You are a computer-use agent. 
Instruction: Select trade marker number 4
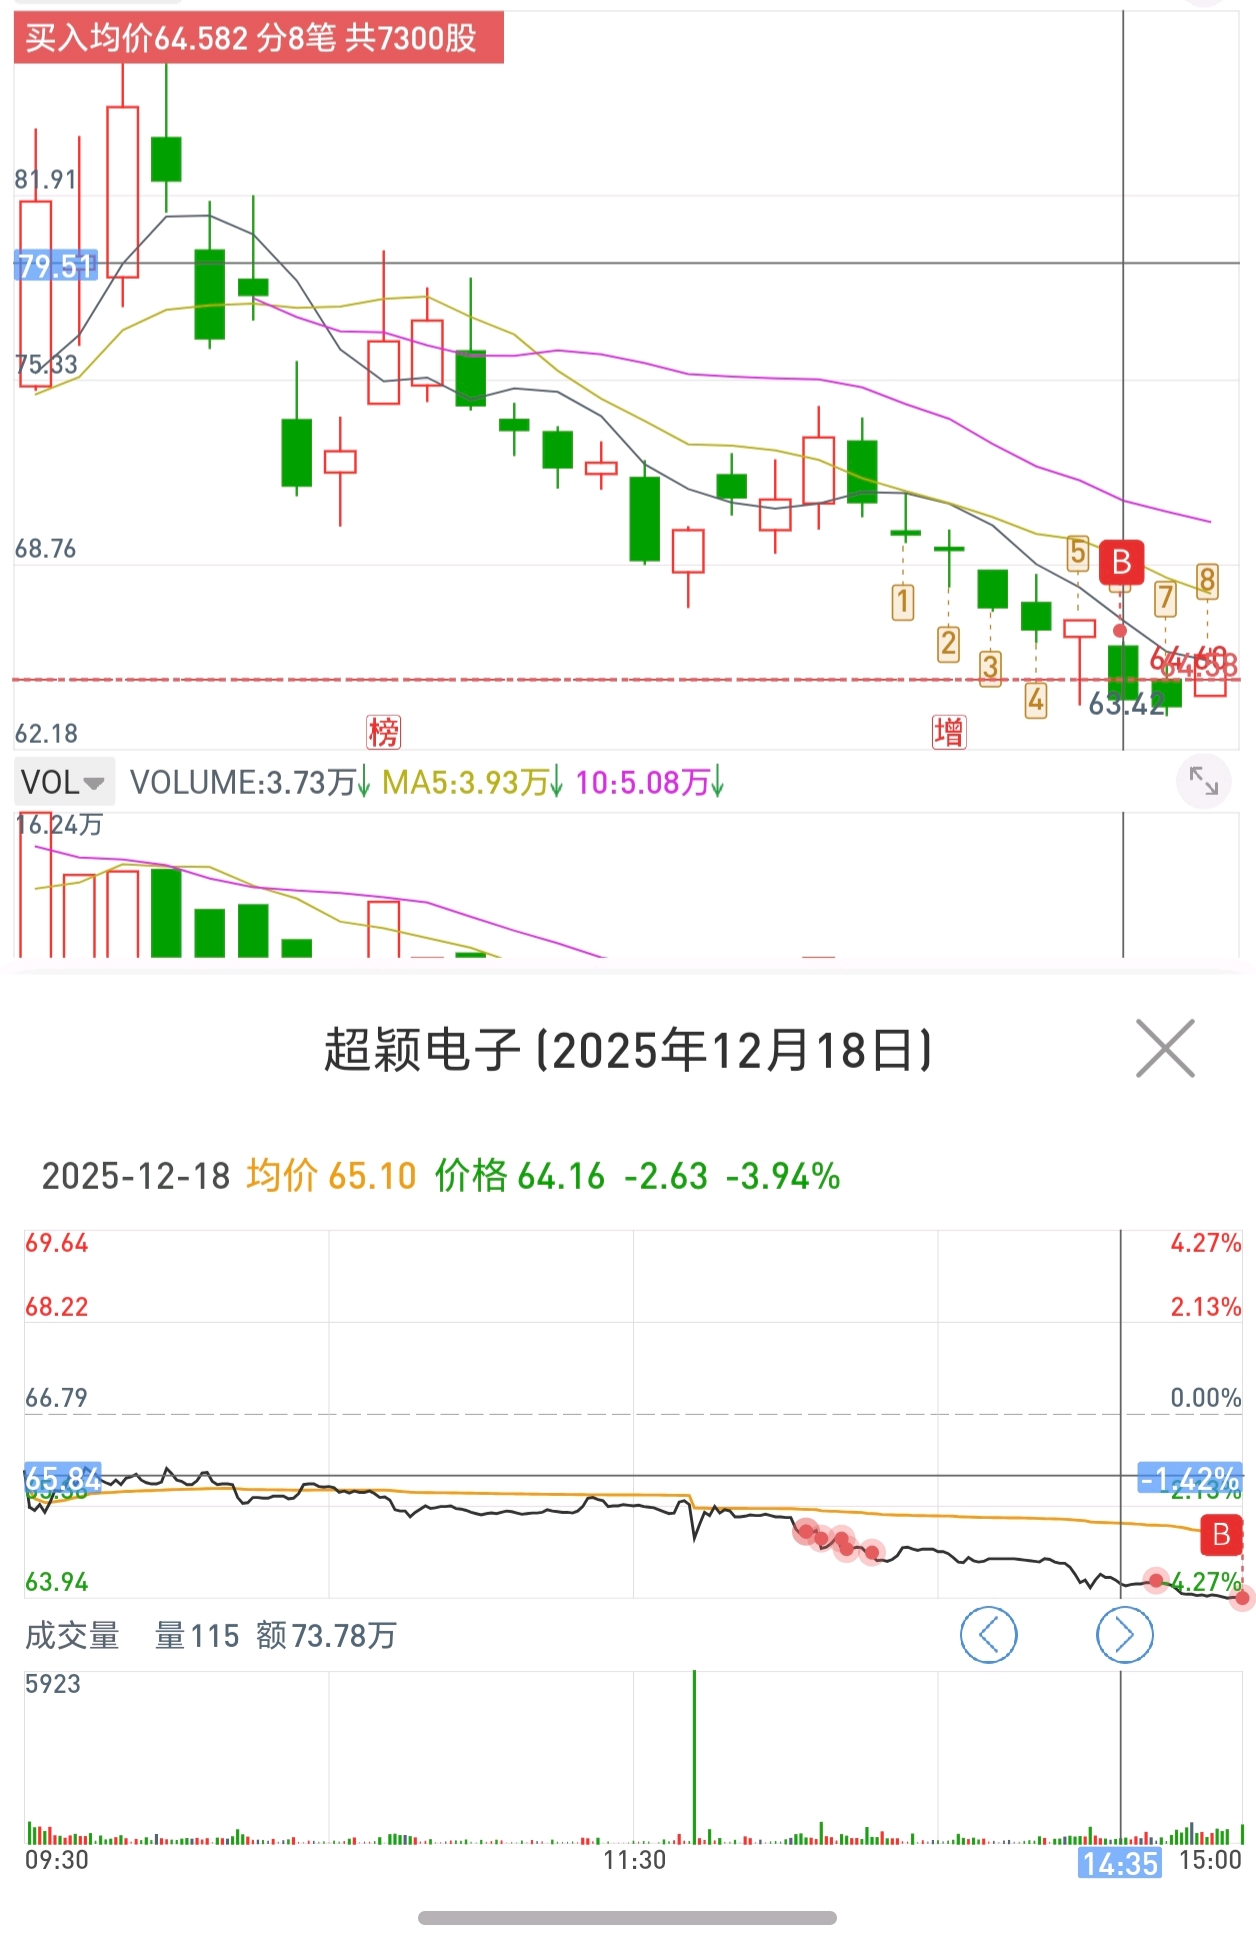point(1036,700)
